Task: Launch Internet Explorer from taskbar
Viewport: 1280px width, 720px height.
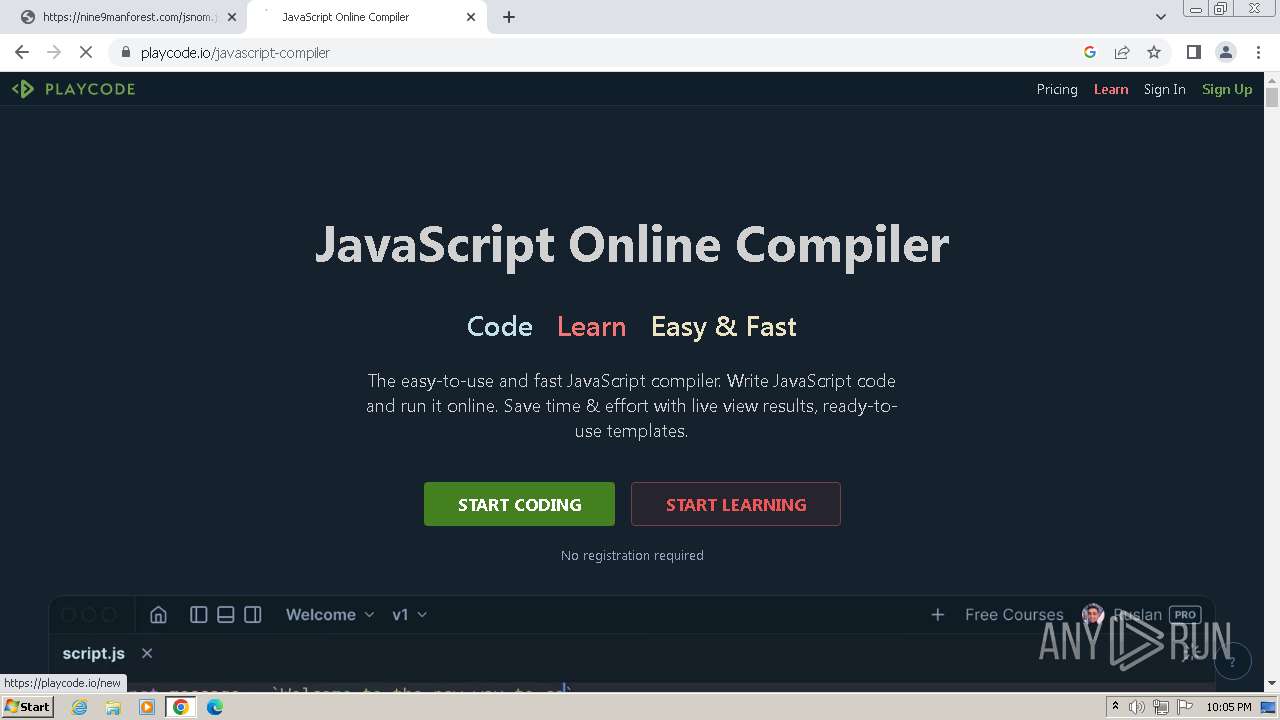Action: point(80,707)
